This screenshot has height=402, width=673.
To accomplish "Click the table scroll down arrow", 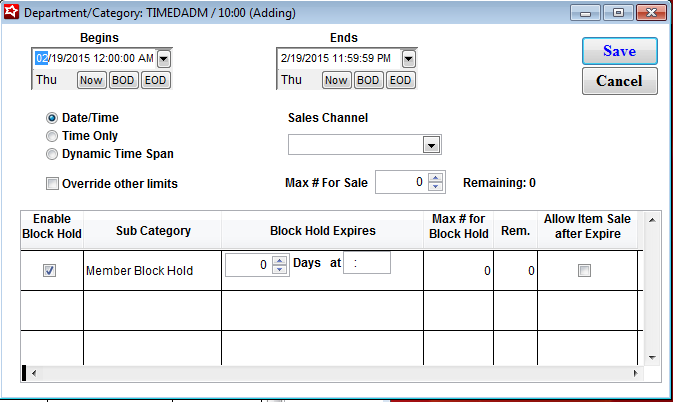I will [652, 357].
